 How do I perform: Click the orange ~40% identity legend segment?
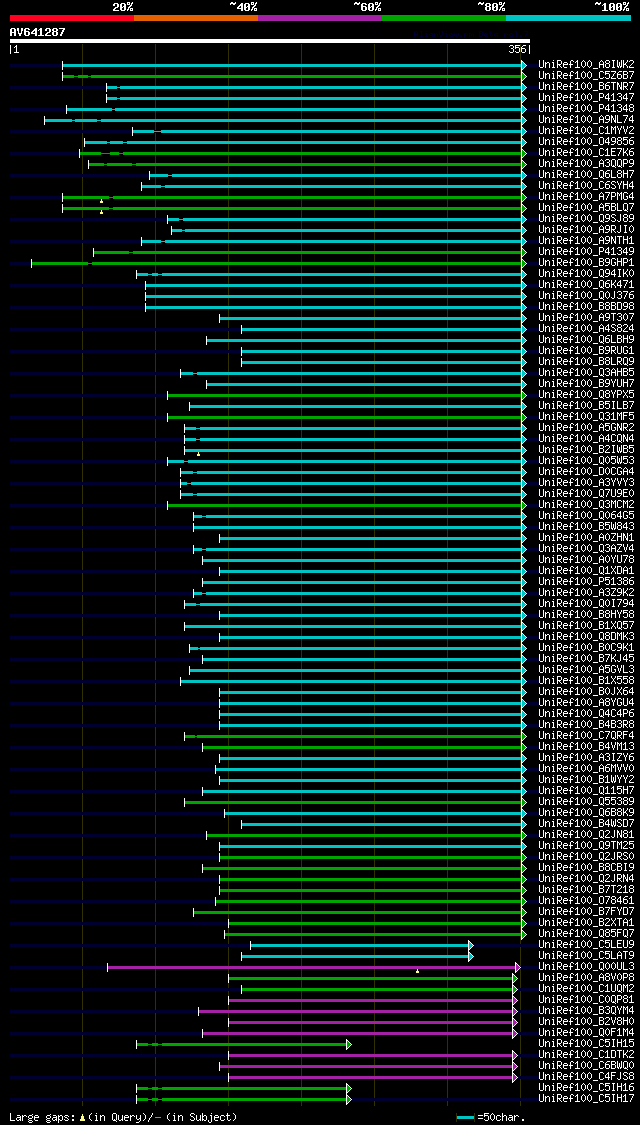tap(196, 17)
